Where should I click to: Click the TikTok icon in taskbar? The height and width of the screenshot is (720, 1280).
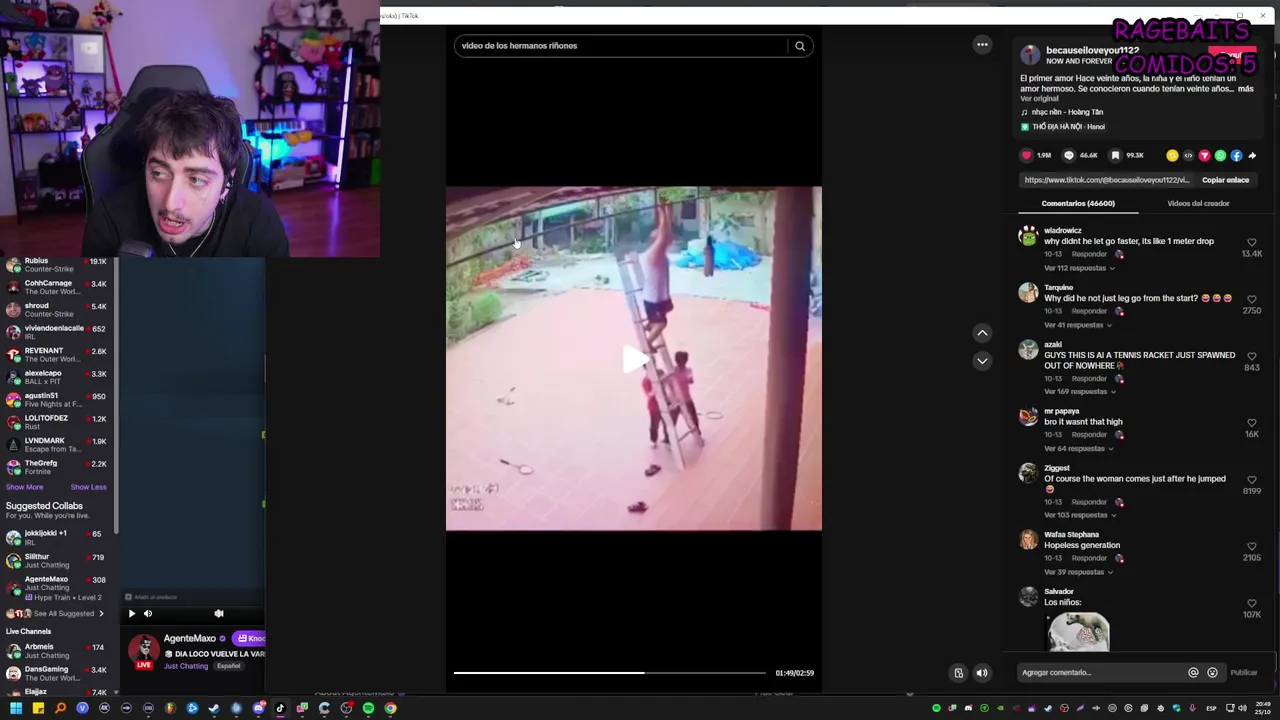pyautogui.click(x=280, y=708)
